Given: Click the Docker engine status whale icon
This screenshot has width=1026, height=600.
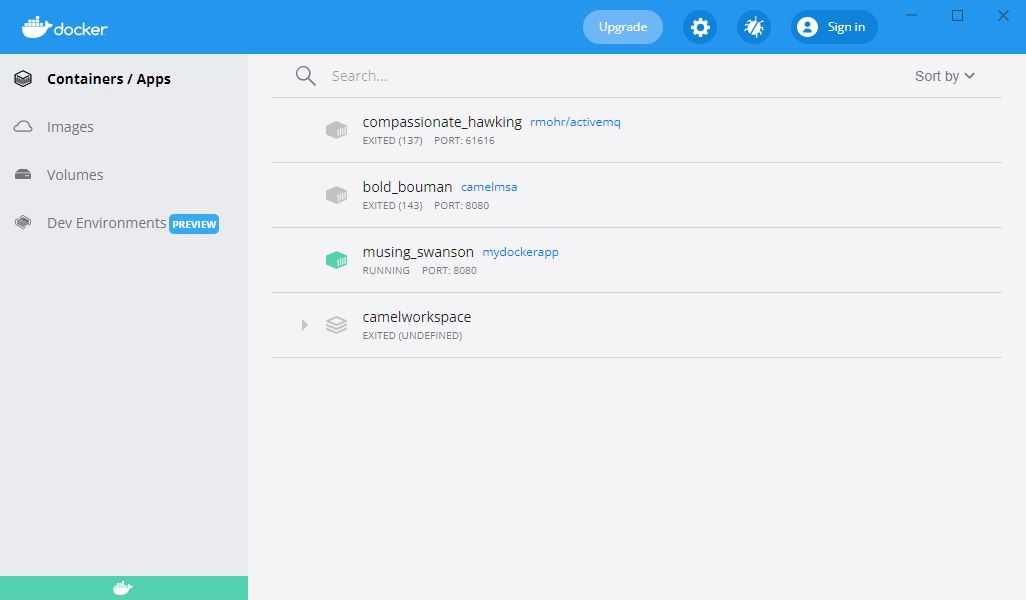Looking at the screenshot, I should coord(123,588).
